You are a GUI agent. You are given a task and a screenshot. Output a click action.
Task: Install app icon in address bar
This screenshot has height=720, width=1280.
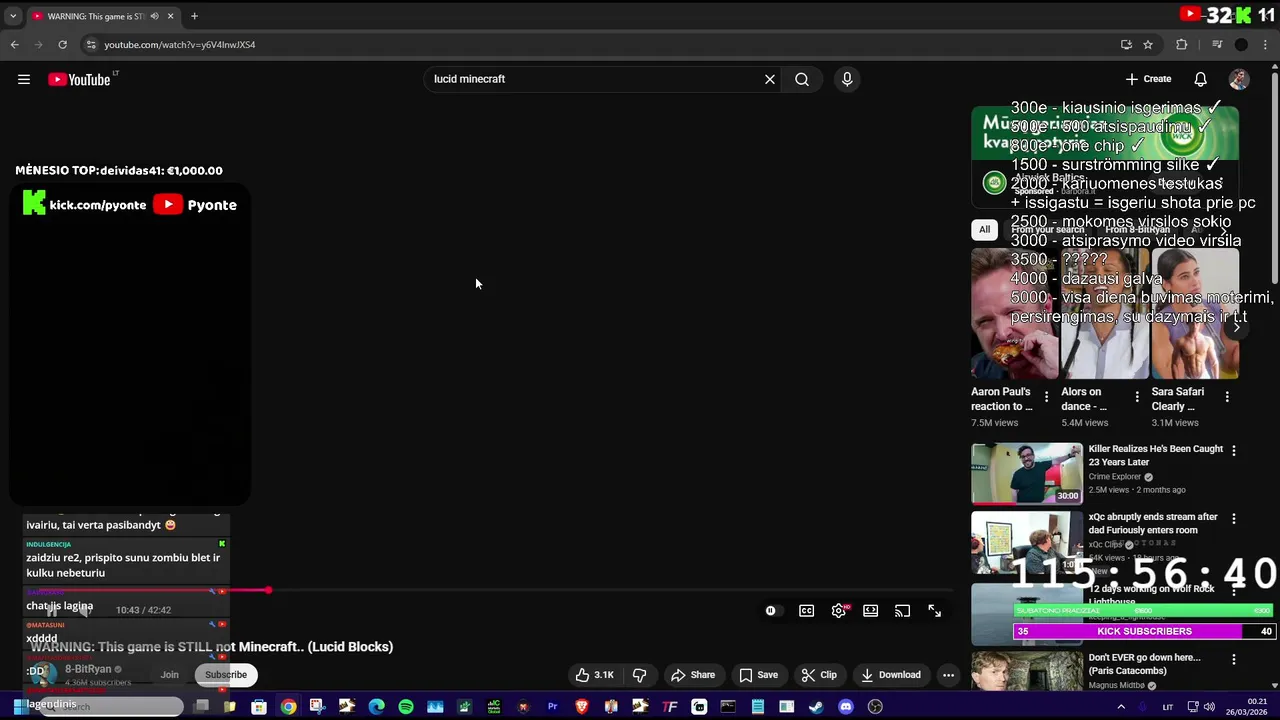click(1126, 44)
